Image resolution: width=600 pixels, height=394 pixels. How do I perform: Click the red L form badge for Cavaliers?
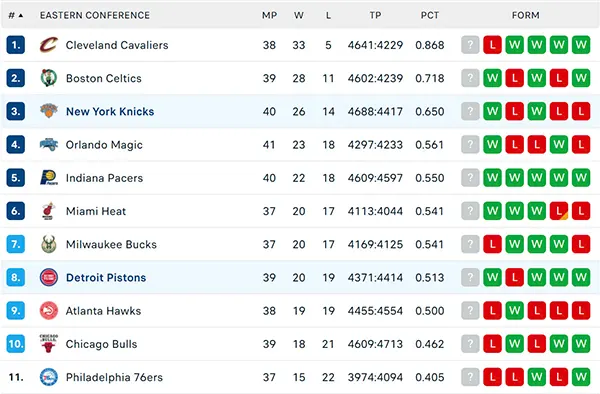(492, 45)
